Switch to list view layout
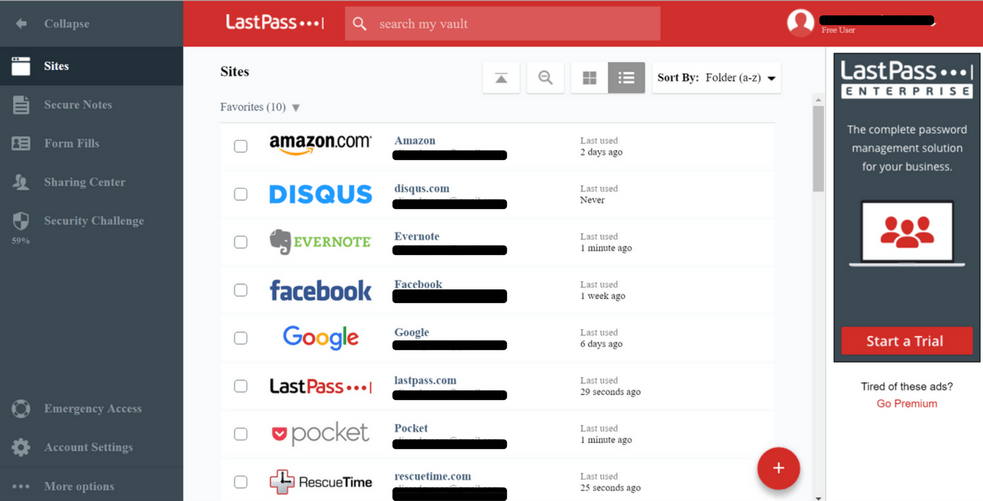The image size is (983, 501). [x=626, y=78]
